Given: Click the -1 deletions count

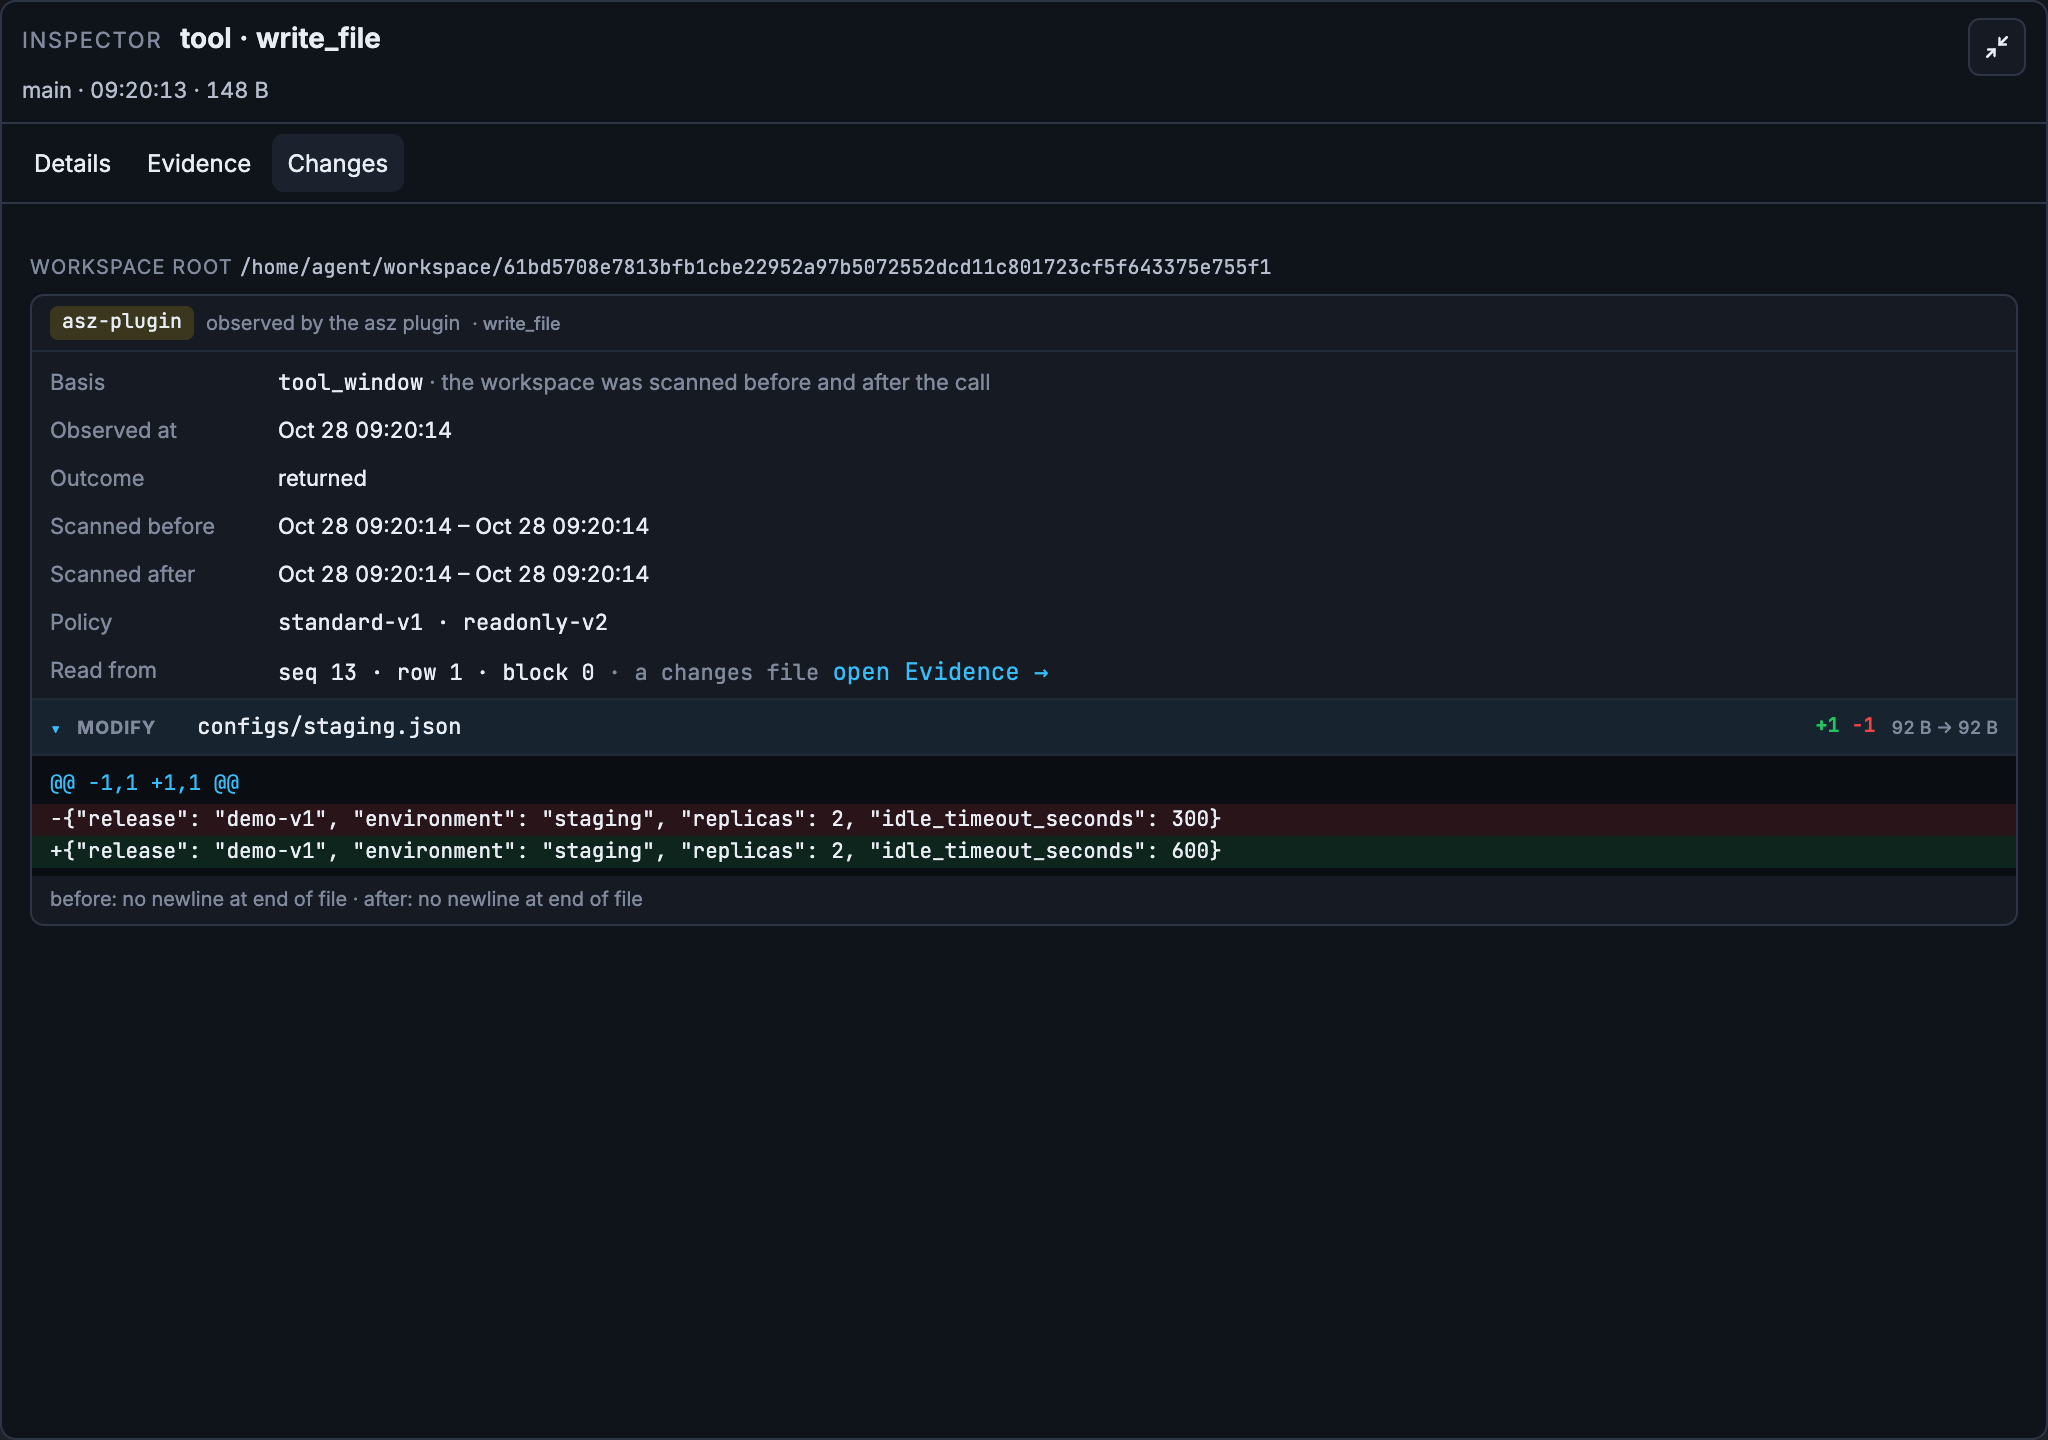Looking at the screenshot, I should click(1864, 726).
